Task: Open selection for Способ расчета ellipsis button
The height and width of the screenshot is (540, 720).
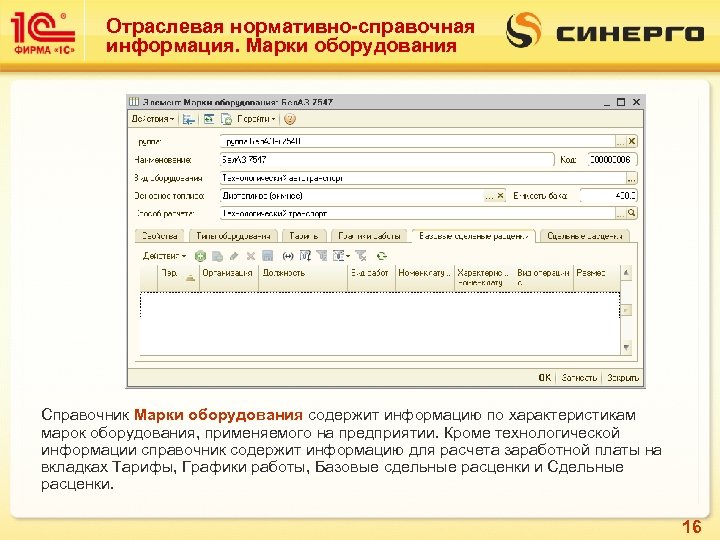Action: tap(620, 213)
